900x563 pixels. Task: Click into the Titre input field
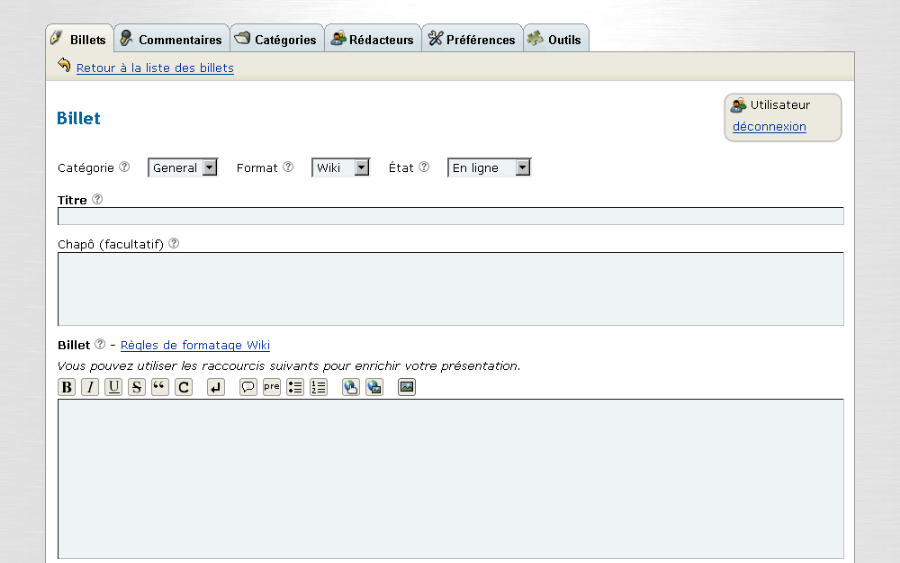(450, 216)
